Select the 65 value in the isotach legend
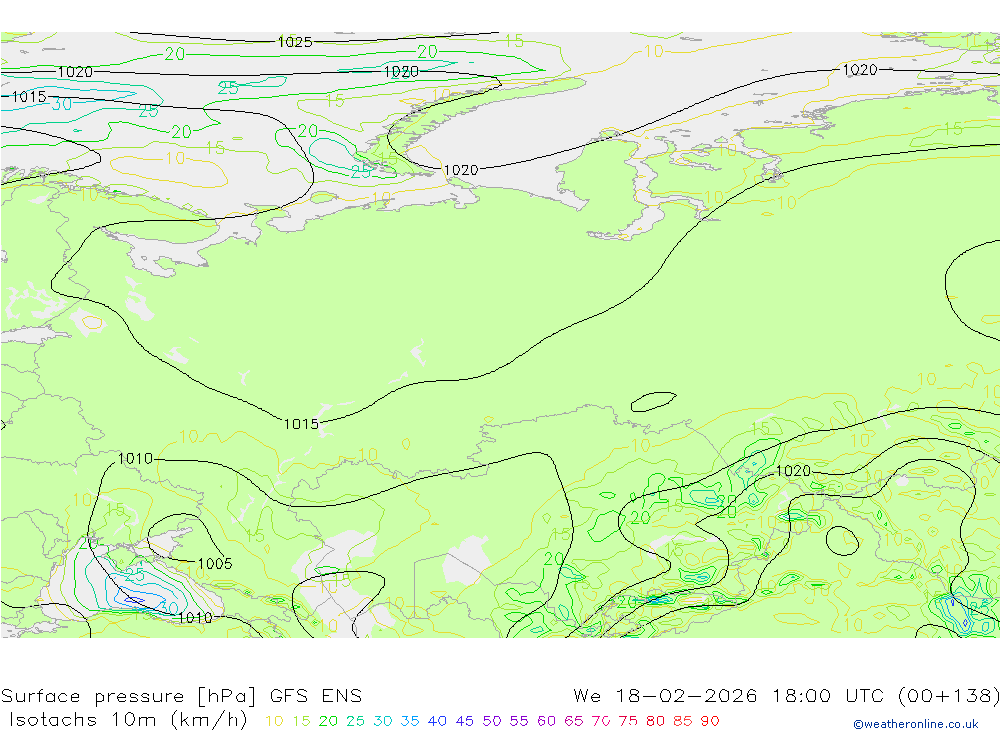The image size is (1000, 733). pyautogui.click(x=573, y=721)
